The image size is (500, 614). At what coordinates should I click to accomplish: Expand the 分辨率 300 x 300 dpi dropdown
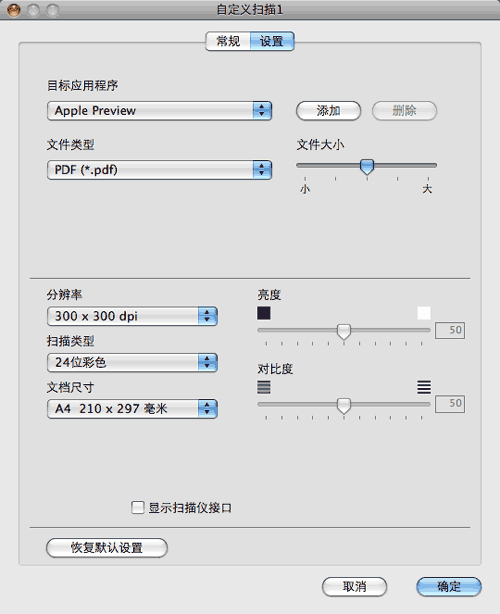tap(132, 316)
